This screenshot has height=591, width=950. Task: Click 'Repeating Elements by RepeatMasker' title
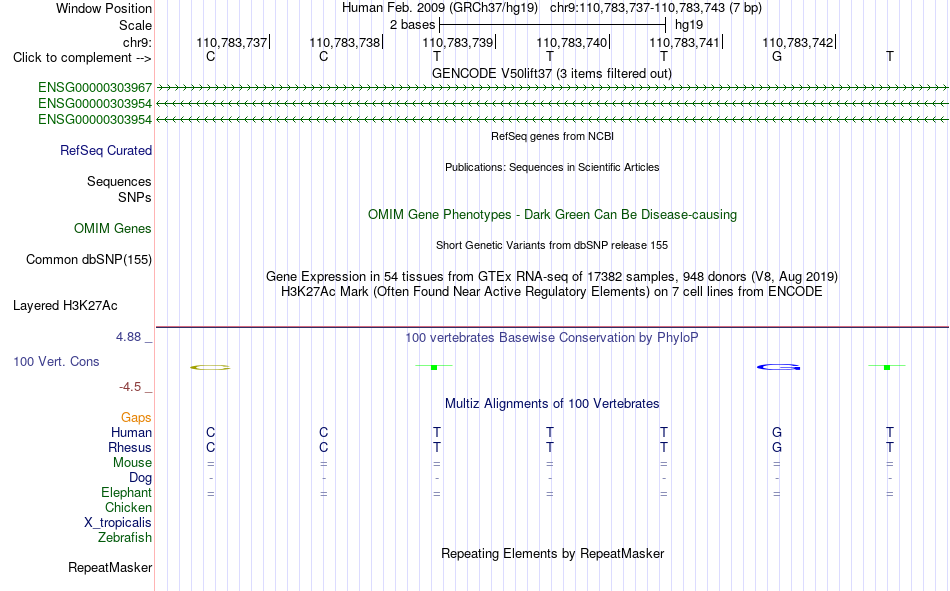pyautogui.click(x=553, y=553)
